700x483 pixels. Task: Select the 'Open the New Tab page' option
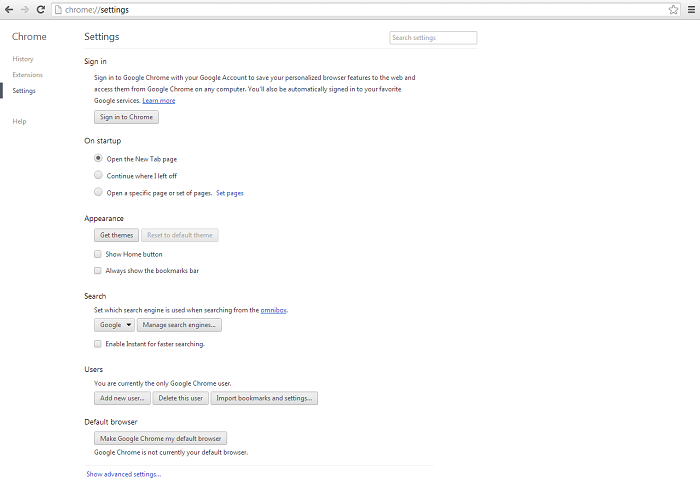pos(98,159)
